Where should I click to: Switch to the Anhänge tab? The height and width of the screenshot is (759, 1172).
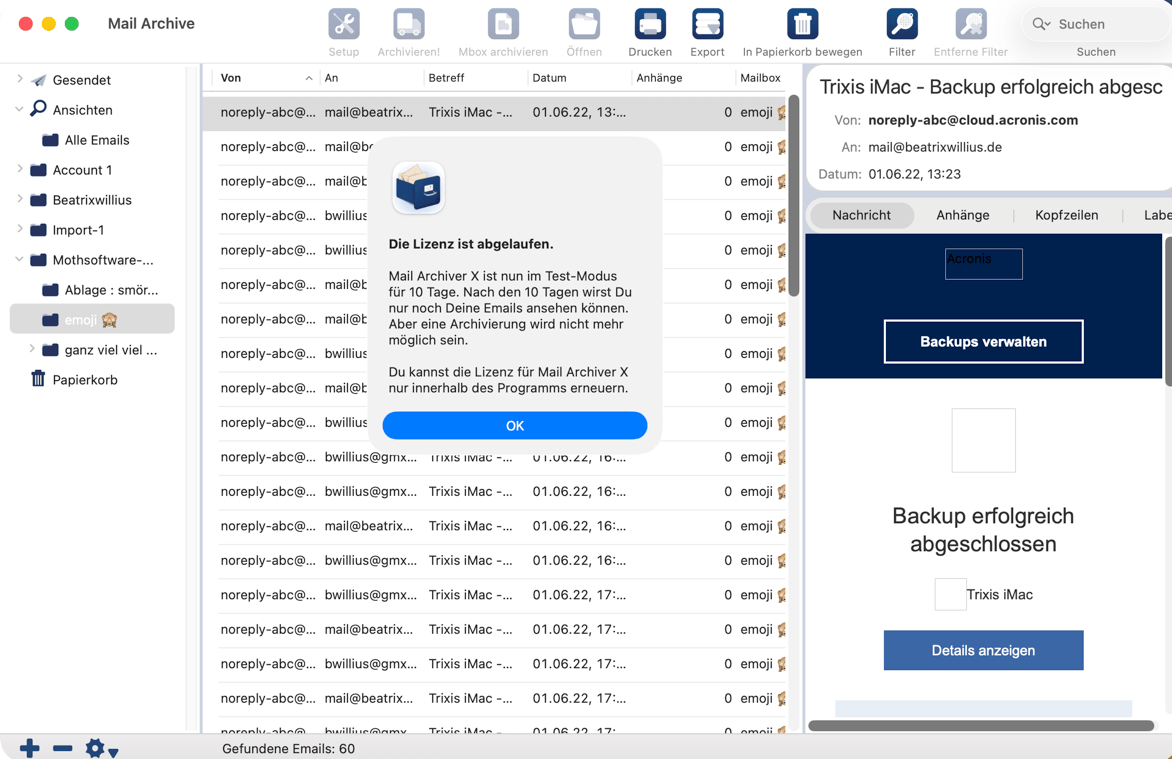click(x=962, y=215)
